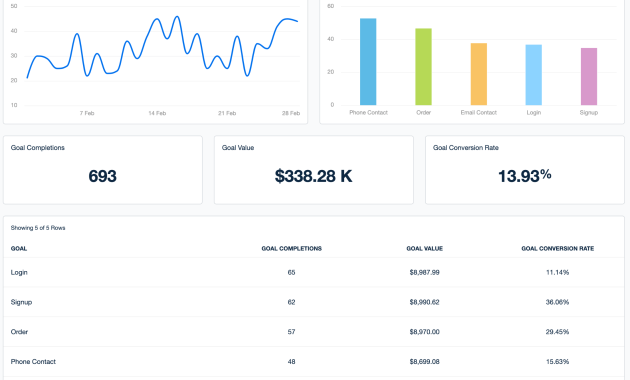Viewport: 630px width, 380px height.
Task: Click the Signup bar chart label
Action: 589,112
